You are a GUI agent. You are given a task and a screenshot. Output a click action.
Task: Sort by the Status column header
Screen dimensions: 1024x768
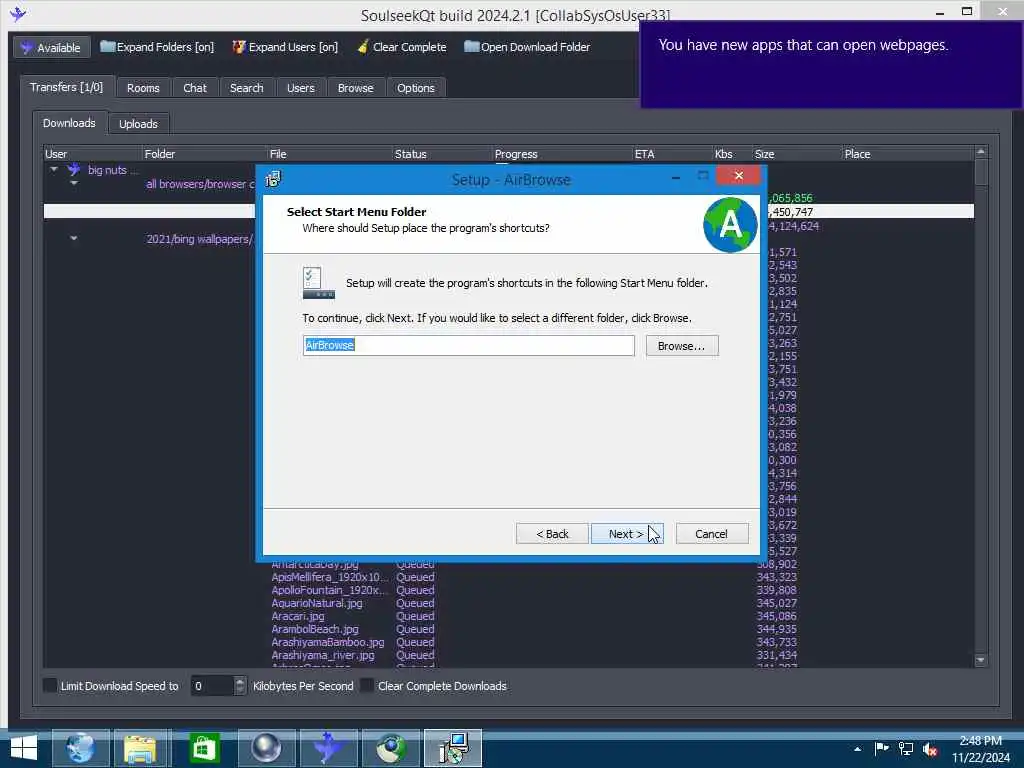click(442, 154)
